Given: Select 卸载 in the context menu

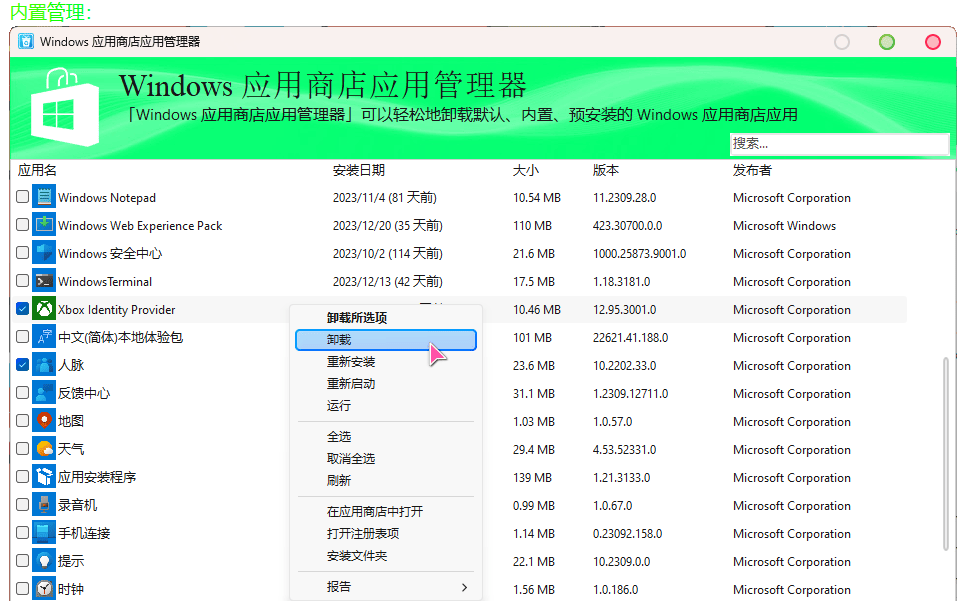Looking at the screenshot, I should (386, 340).
